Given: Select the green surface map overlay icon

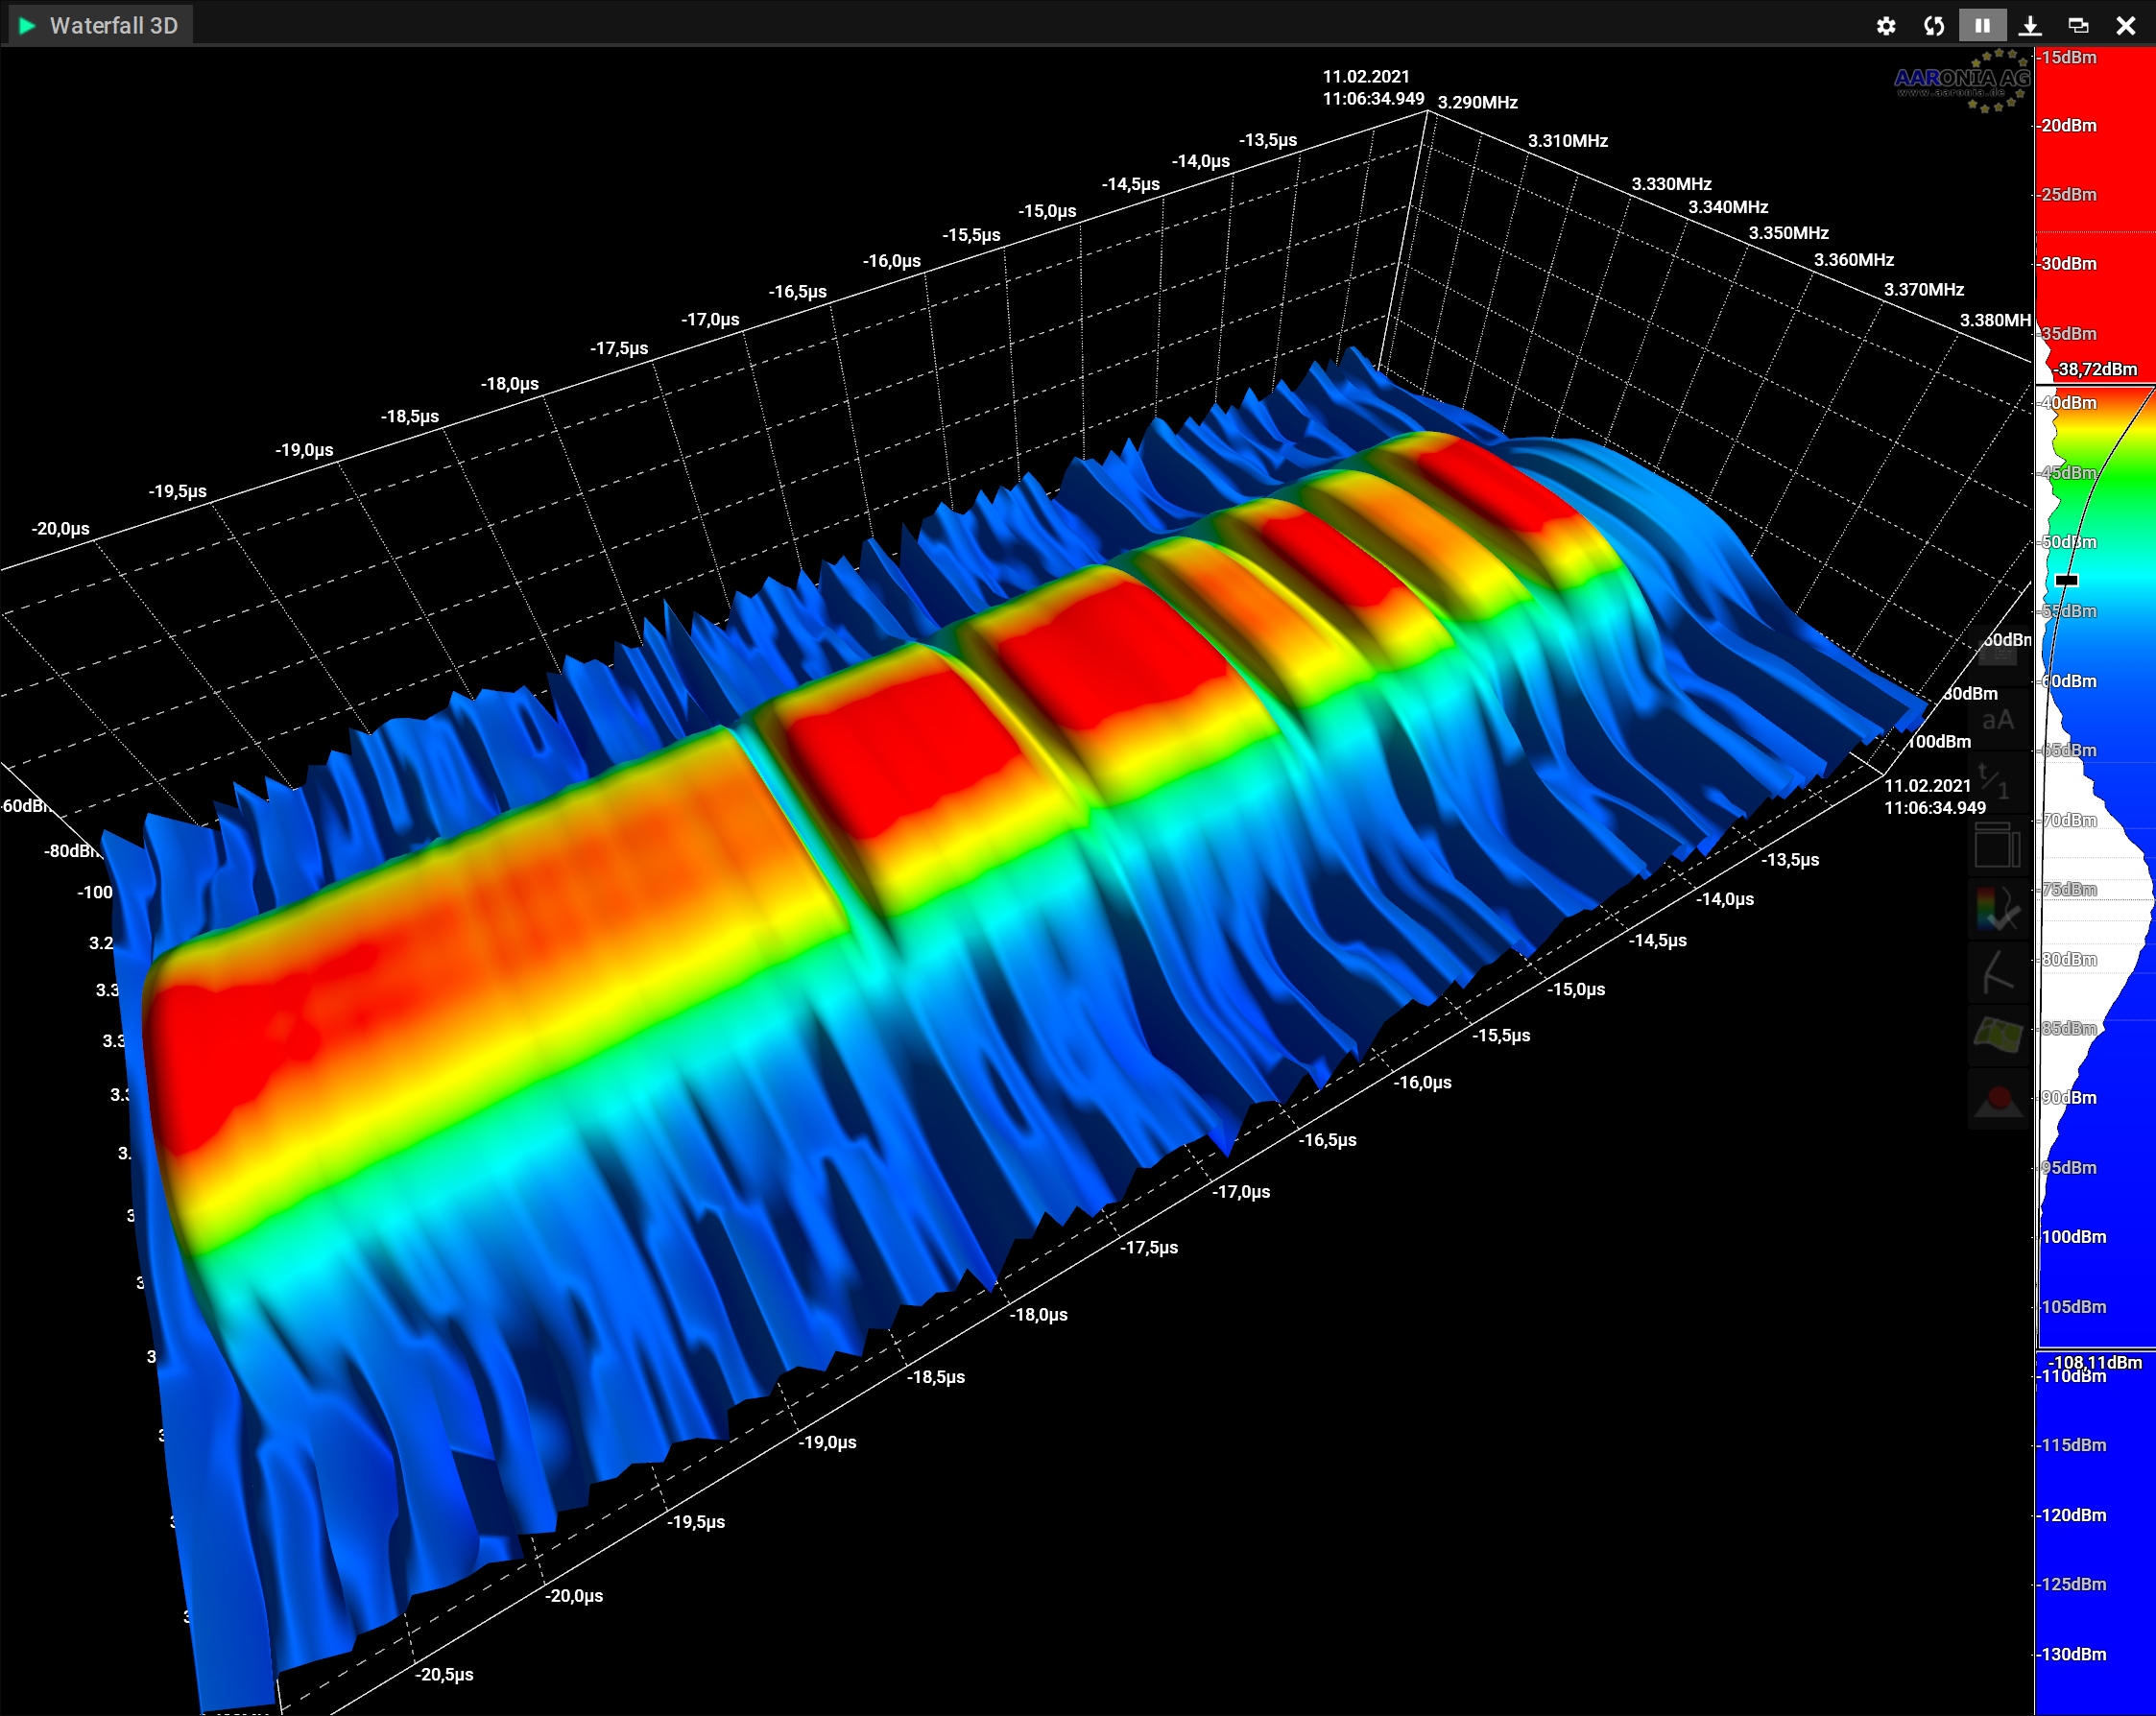Looking at the screenshot, I should coord(1998,1035).
